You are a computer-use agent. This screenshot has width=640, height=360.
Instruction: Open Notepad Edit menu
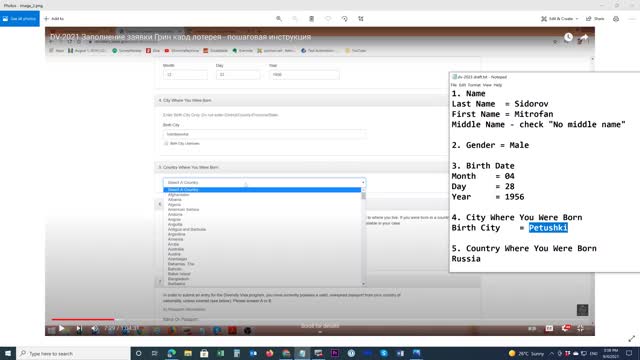coord(462,85)
